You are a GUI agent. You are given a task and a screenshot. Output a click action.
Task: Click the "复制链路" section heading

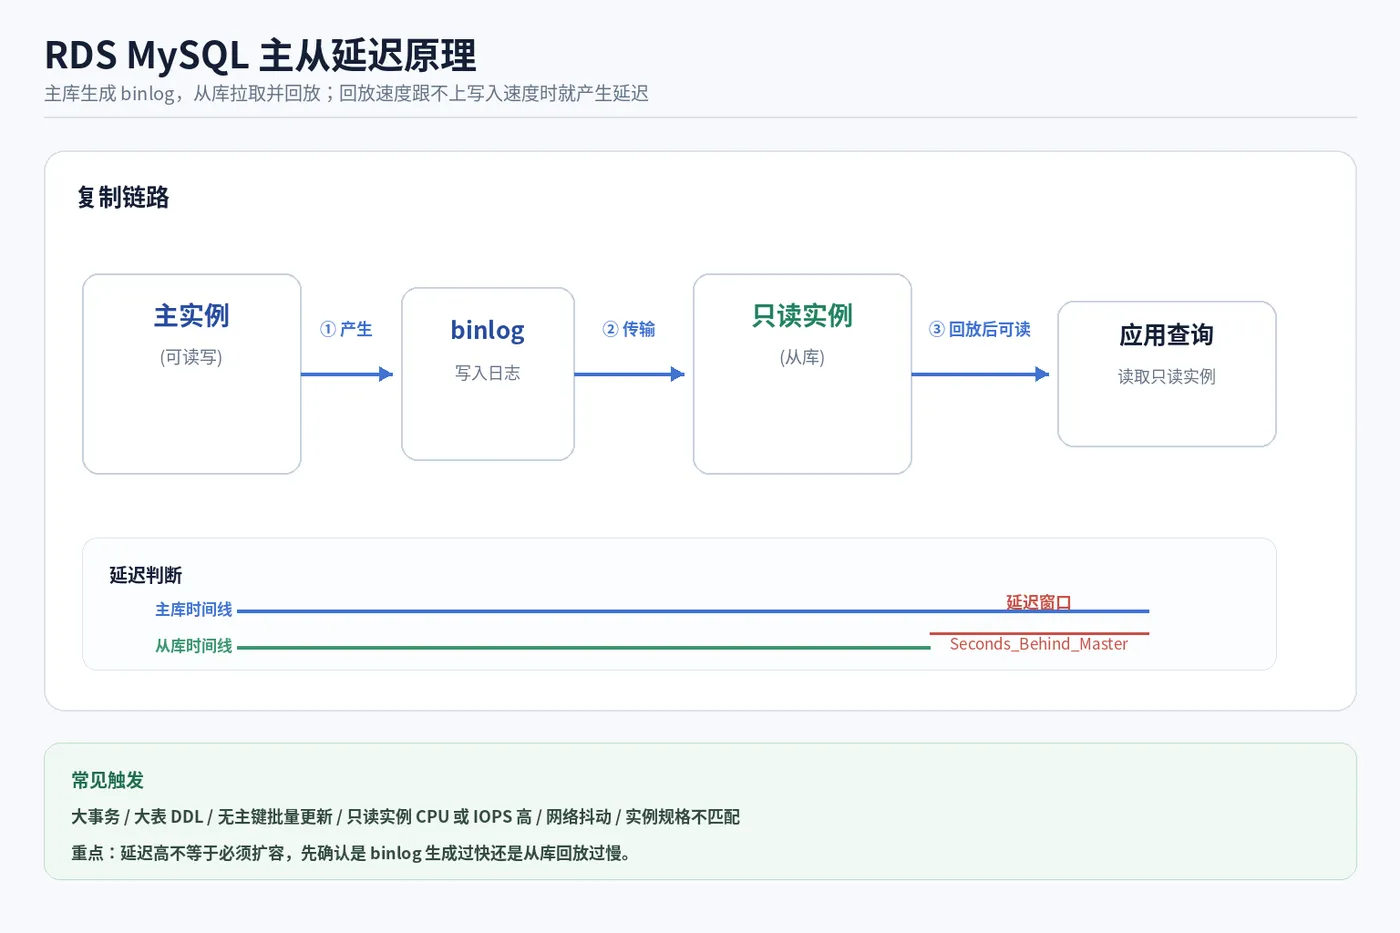click(x=123, y=197)
